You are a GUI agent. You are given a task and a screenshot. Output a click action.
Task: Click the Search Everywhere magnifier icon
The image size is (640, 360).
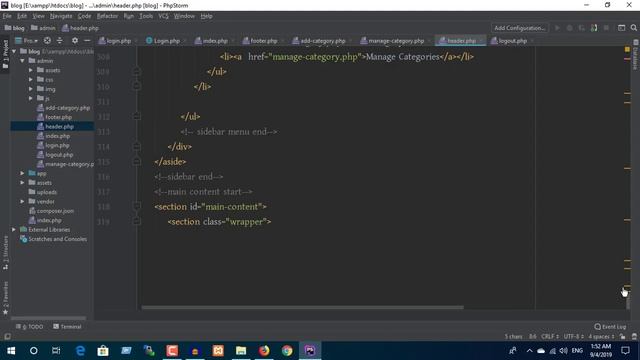(x=633, y=28)
